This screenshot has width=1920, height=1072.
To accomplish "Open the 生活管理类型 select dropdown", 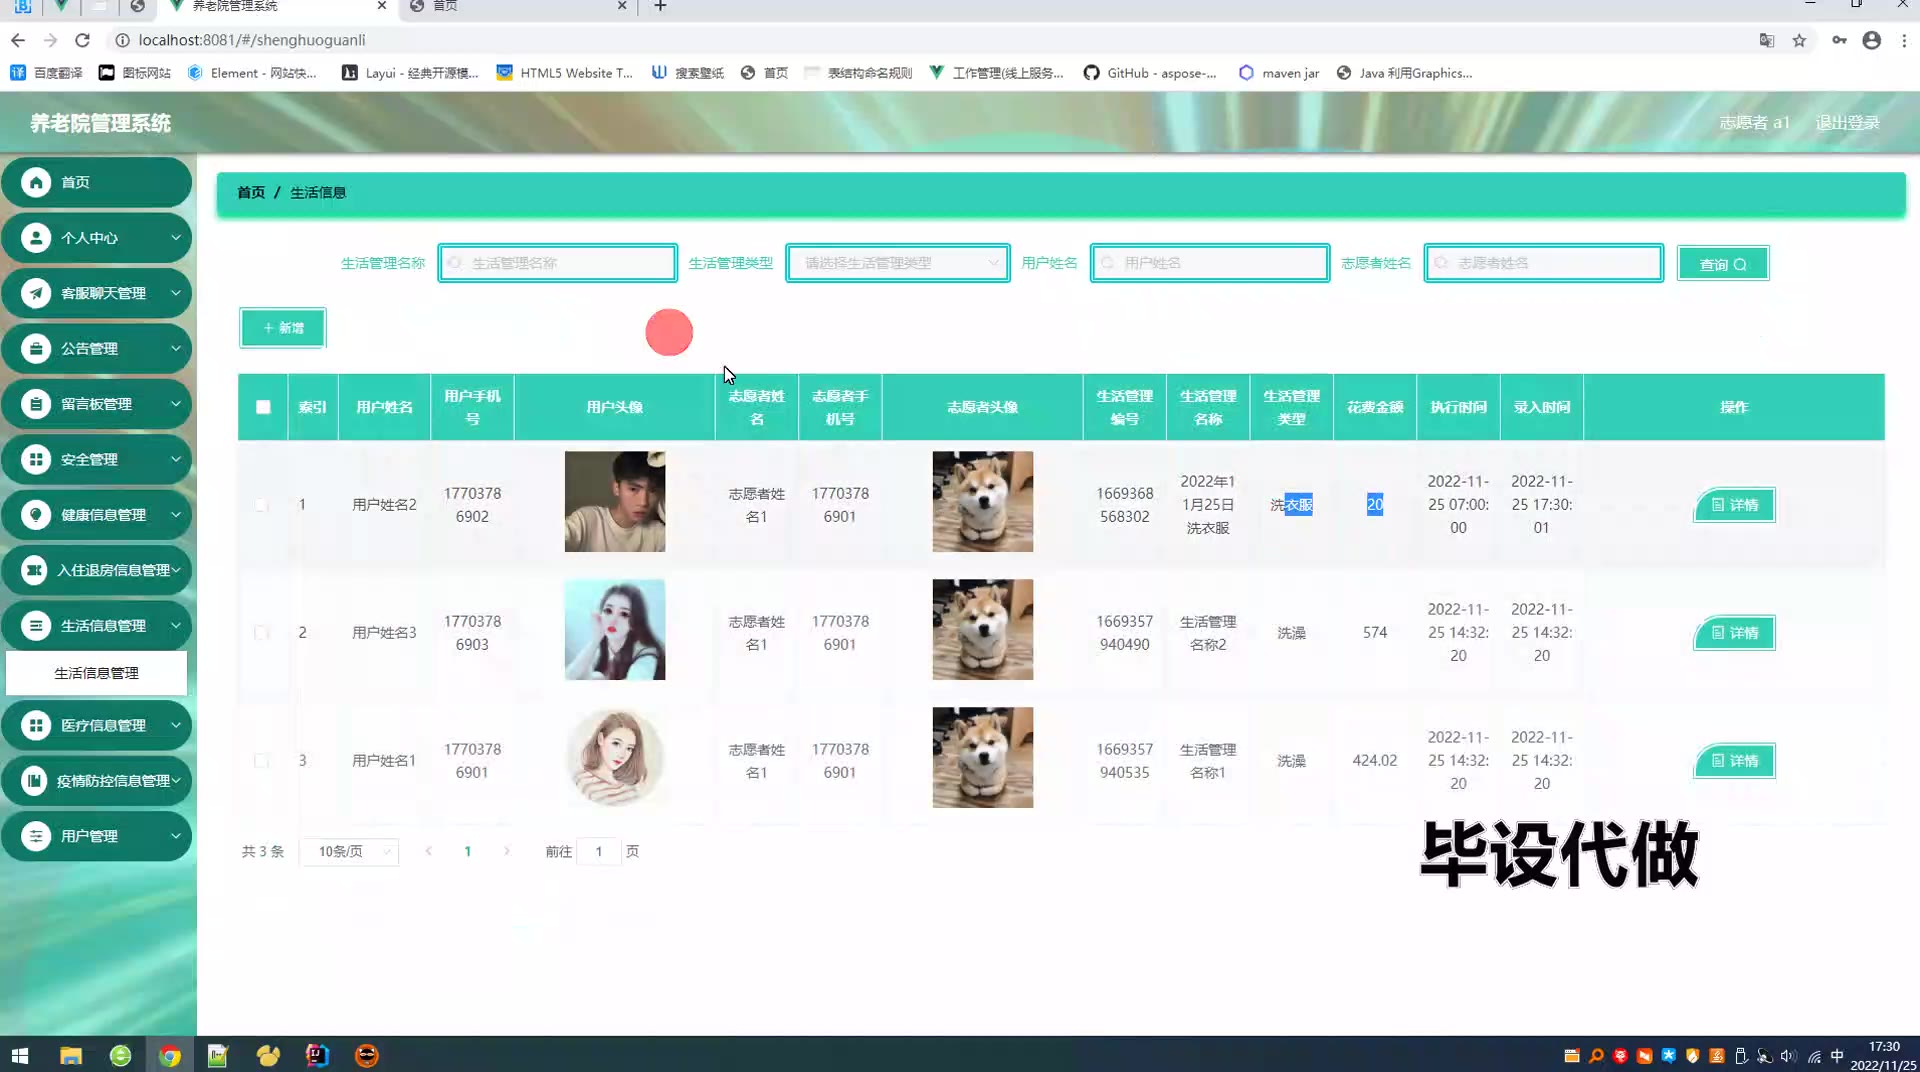I will (898, 263).
